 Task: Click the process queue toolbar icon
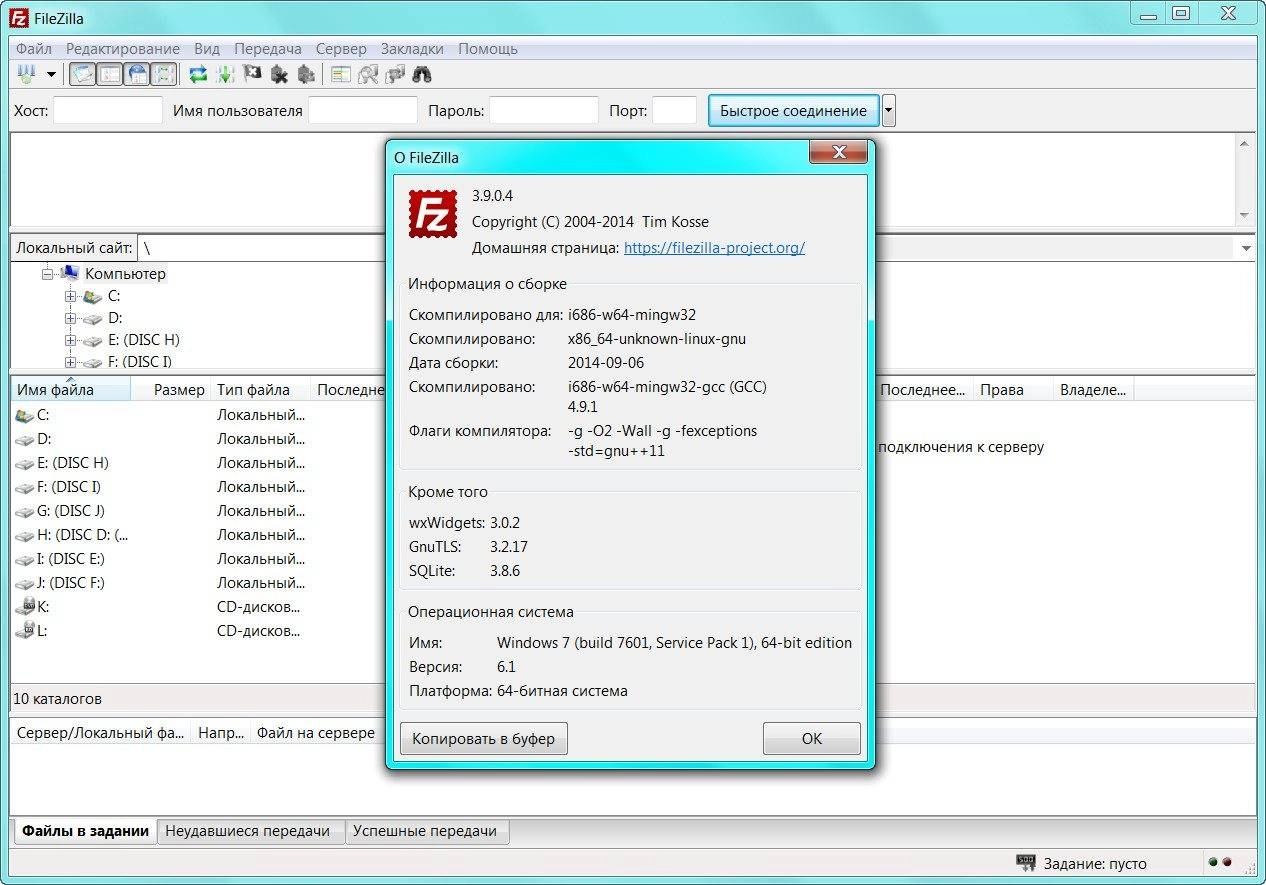[x=225, y=74]
